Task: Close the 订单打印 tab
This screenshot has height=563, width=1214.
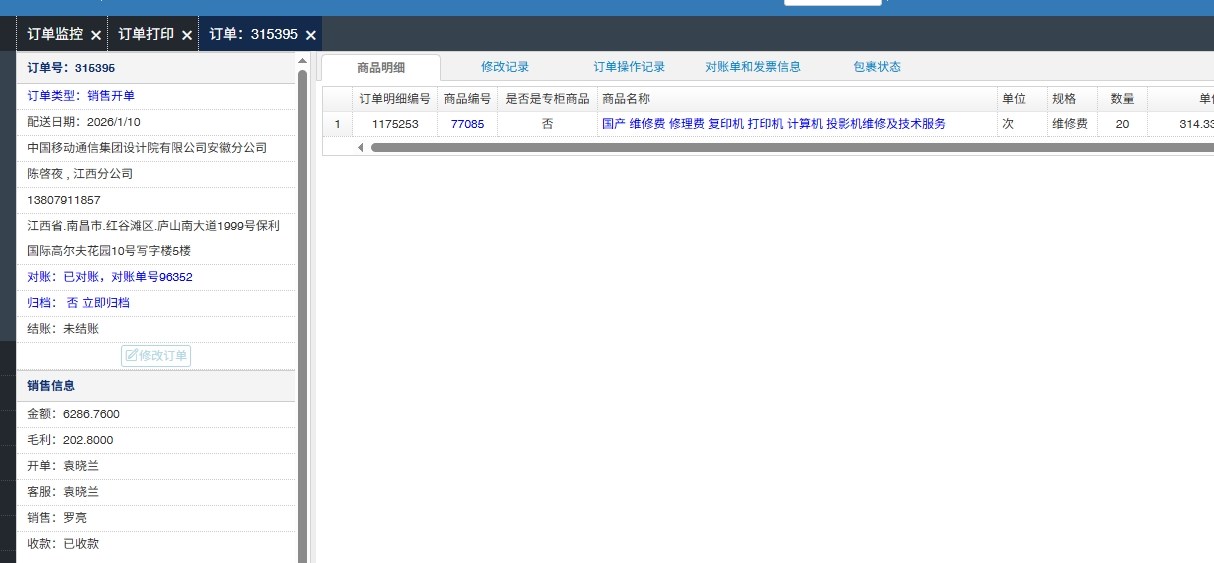Action: 187,35
